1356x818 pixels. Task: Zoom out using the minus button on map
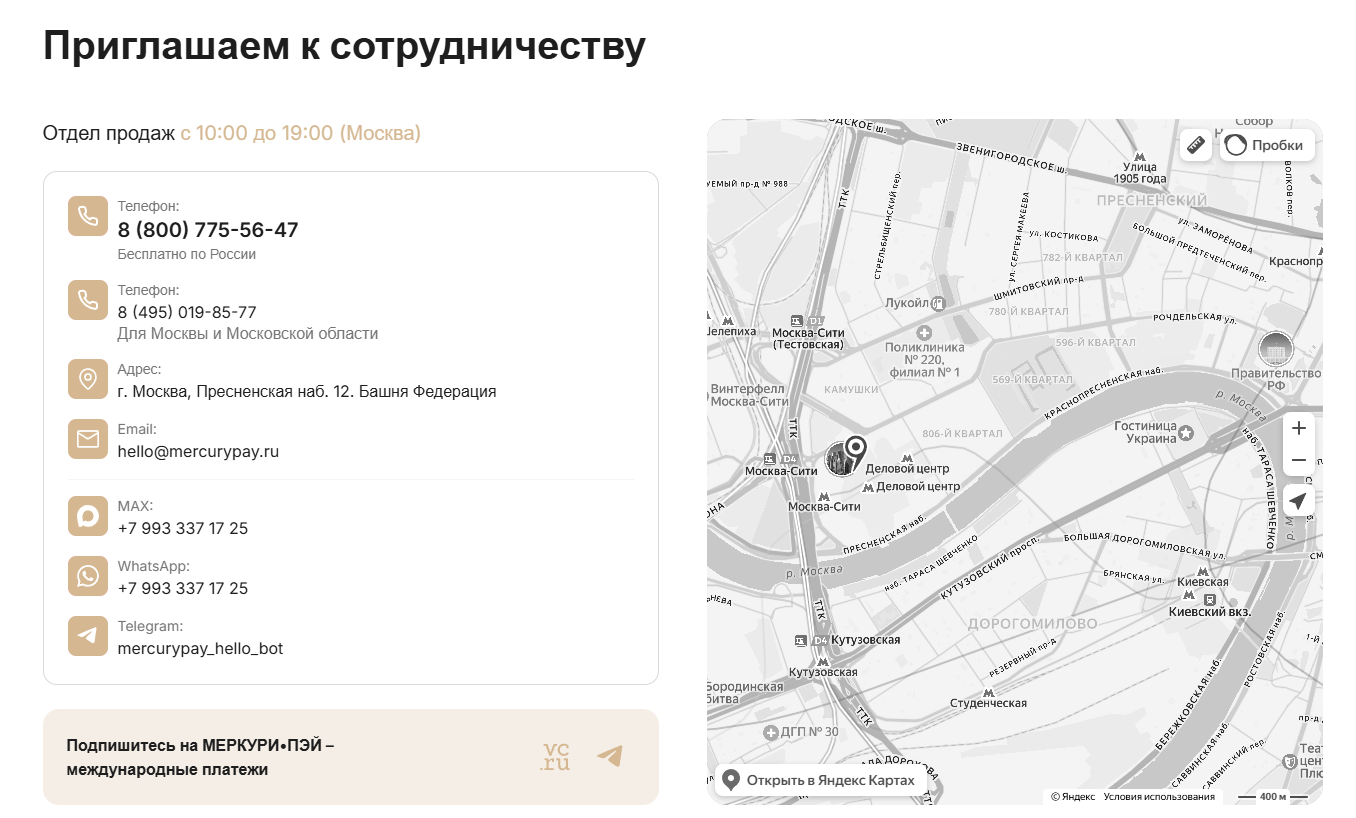pyautogui.click(x=1298, y=460)
